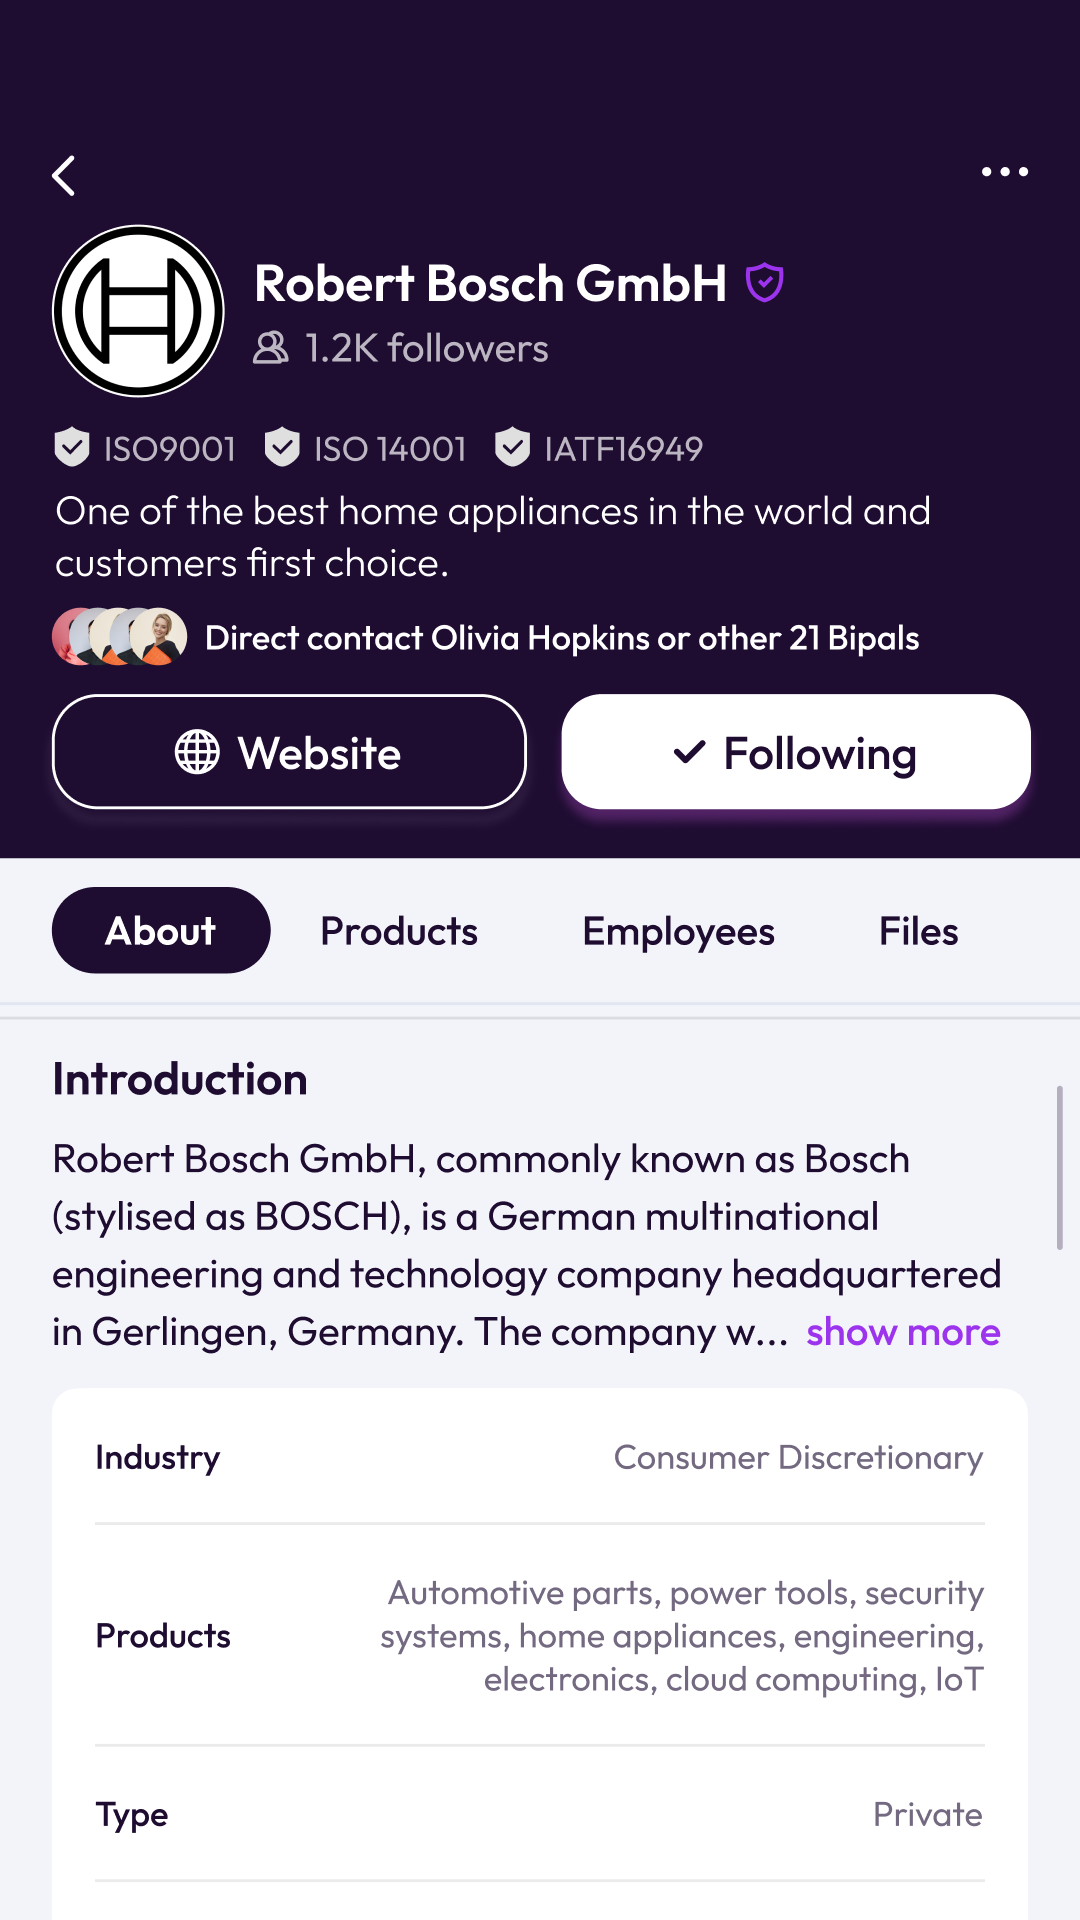Tap the purple verified shield badge
The width and height of the screenshot is (1080, 1920).
765,283
